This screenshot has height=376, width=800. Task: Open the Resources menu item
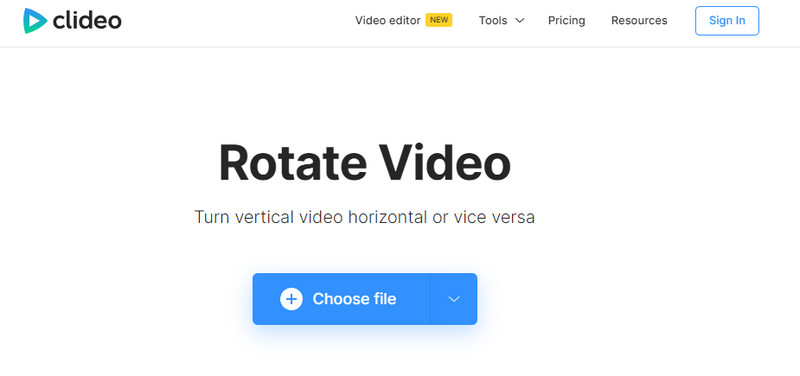point(639,20)
